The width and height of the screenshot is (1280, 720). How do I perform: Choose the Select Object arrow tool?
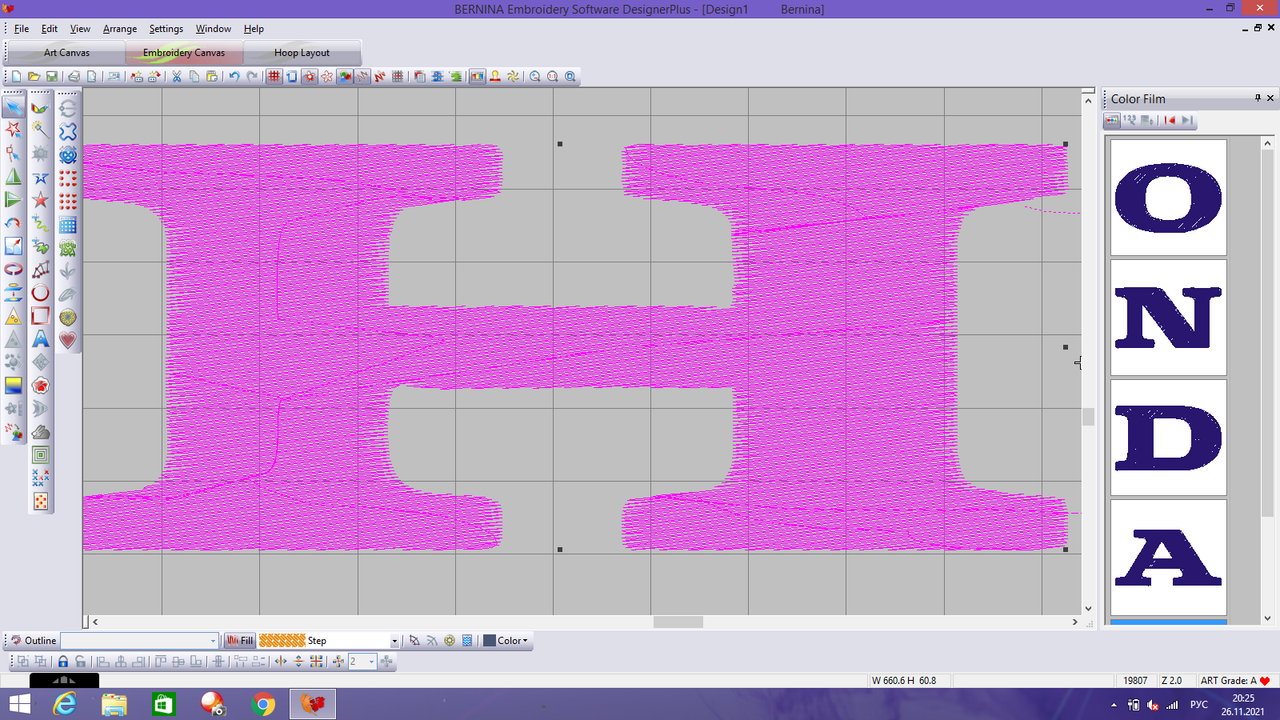pyautogui.click(x=14, y=108)
